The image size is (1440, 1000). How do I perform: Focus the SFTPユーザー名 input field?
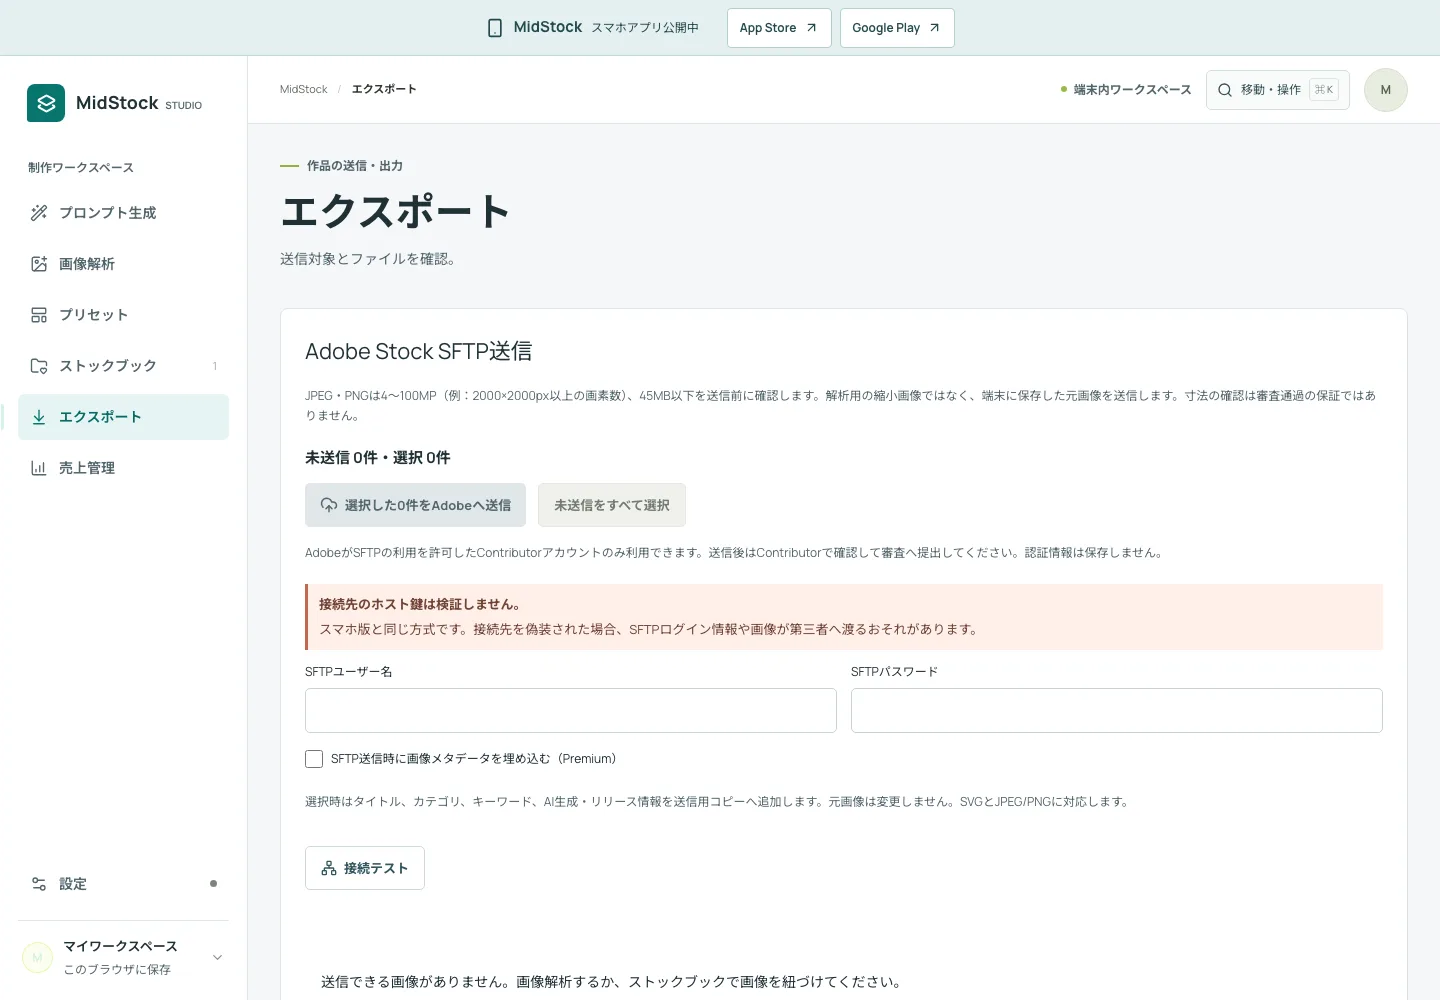click(x=571, y=710)
